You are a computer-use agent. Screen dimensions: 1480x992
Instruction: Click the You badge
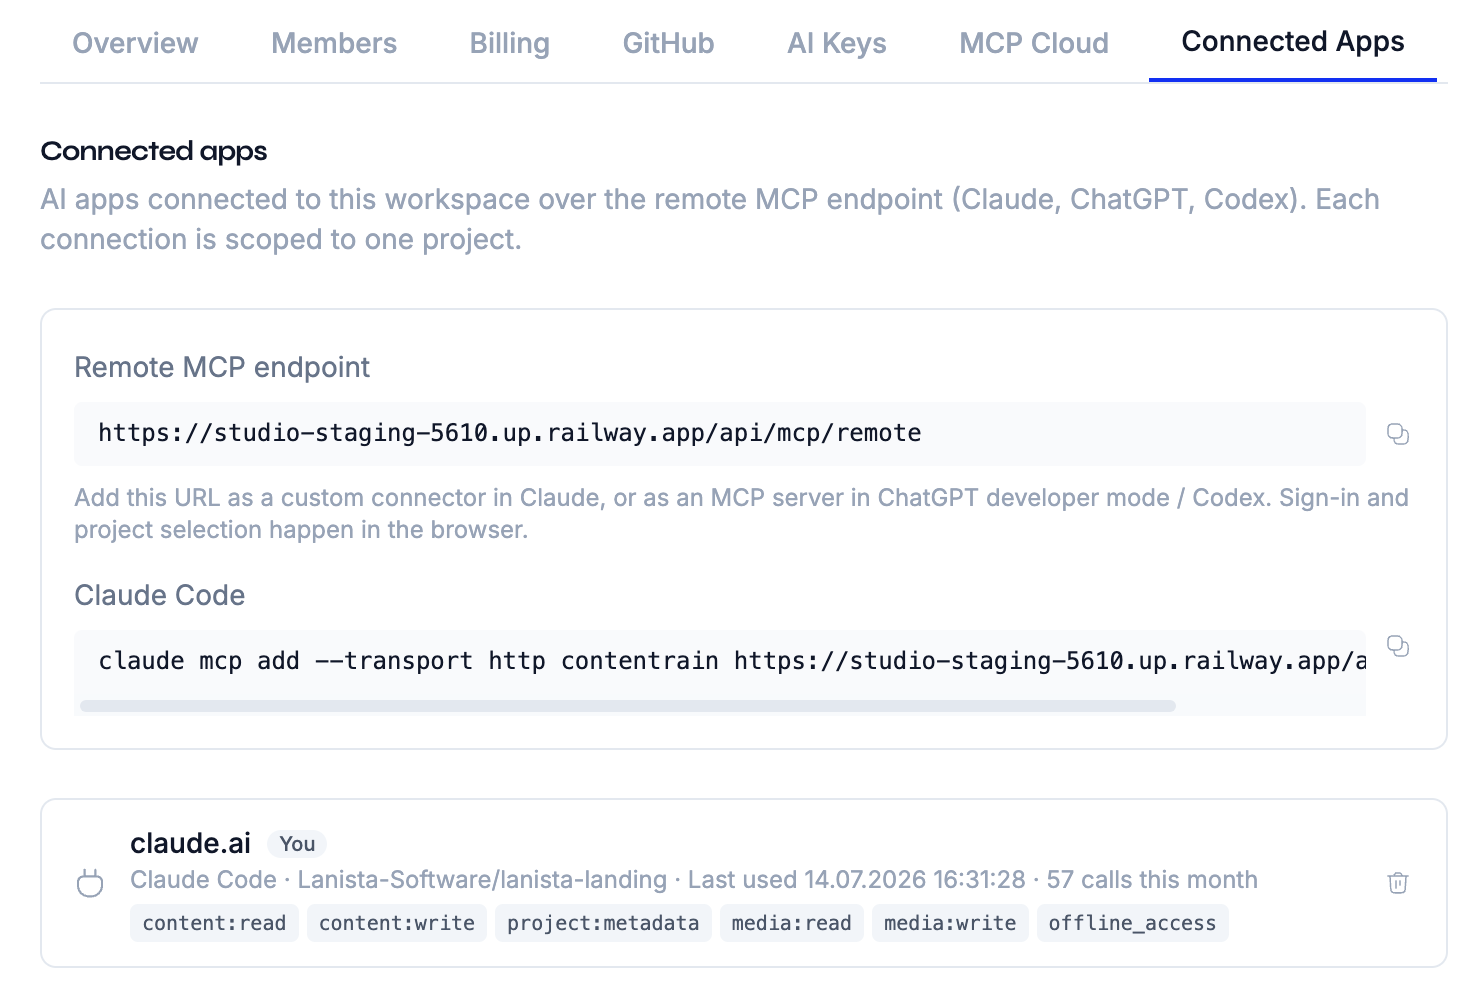point(297,844)
